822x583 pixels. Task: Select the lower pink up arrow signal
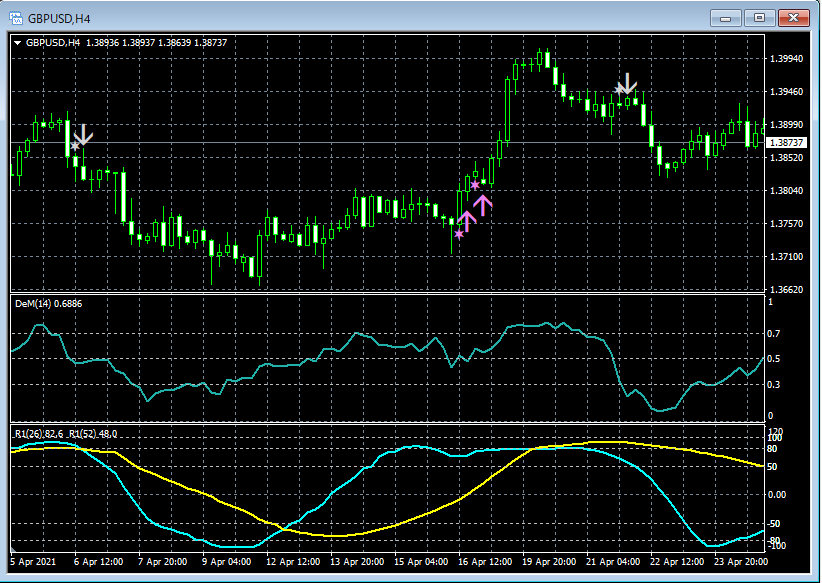pos(467,220)
